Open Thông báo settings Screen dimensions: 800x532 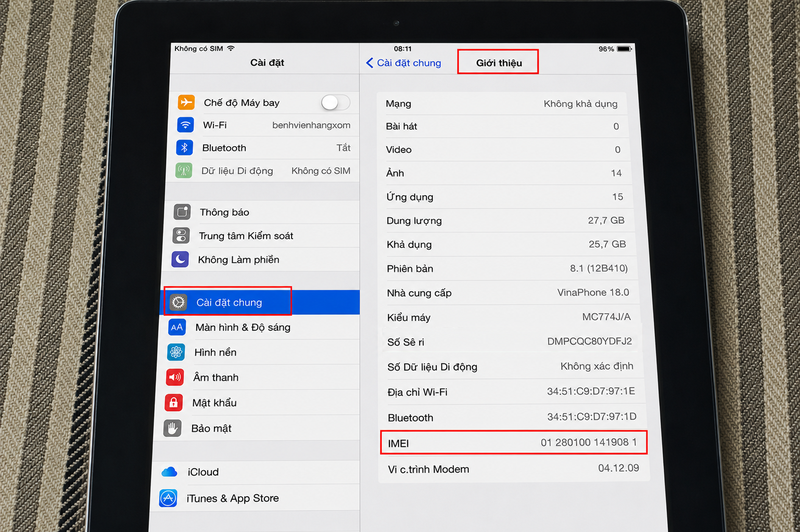pos(263,212)
